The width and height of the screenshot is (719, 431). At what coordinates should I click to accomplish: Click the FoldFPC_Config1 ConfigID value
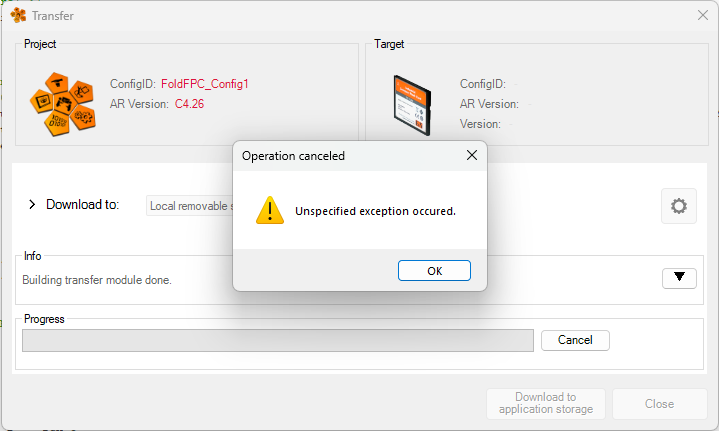[x=204, y=84]
